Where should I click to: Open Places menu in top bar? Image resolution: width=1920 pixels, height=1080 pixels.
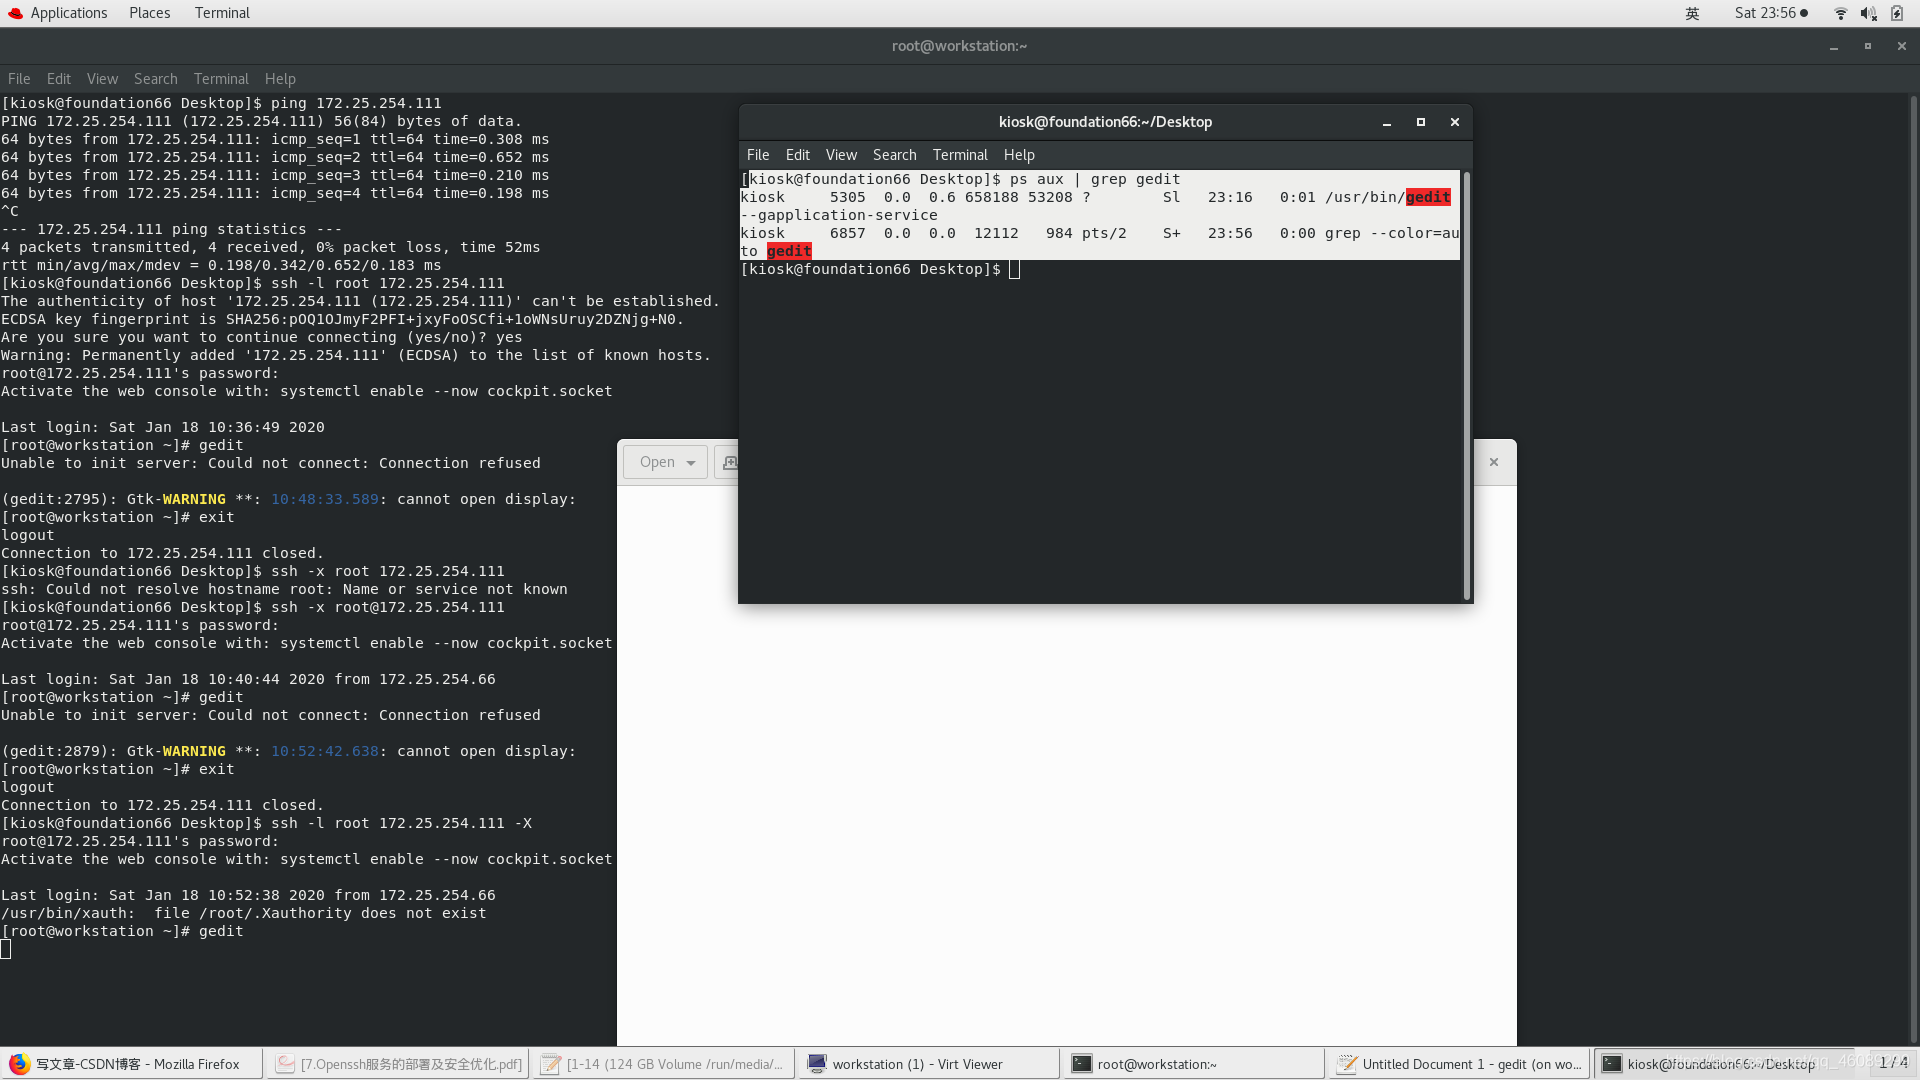(x=149, y=13)
